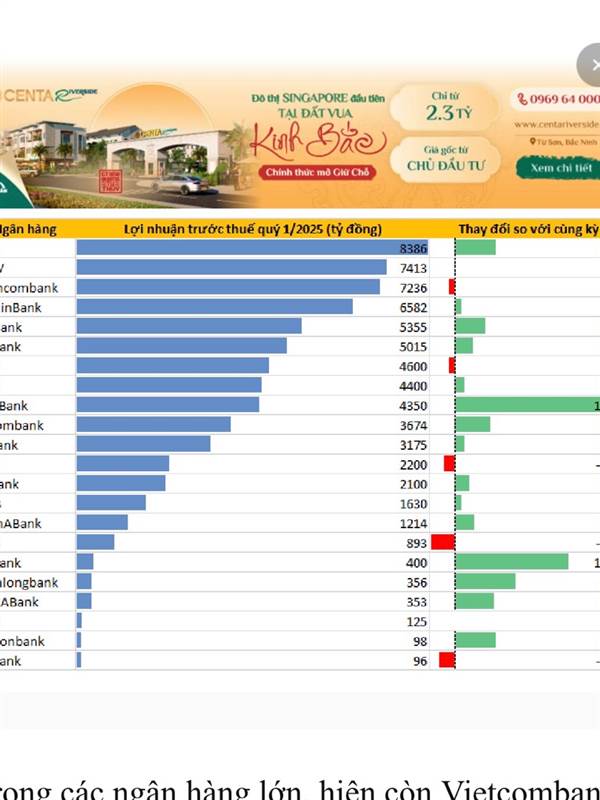
Task: Click the profit value 96
Action: pos(420,661)
